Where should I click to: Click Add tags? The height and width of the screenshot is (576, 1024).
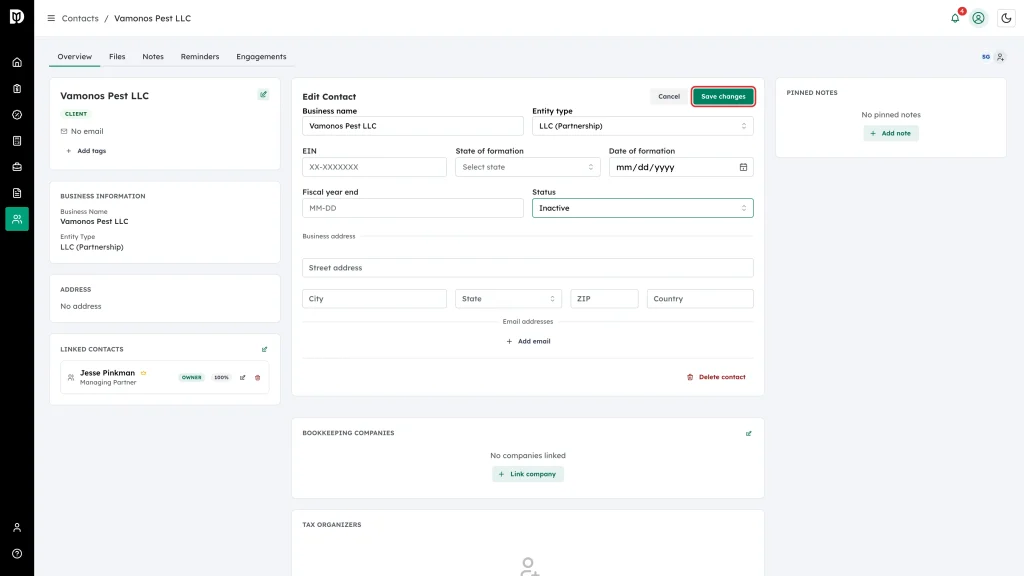pyautogui.click(x=86, y=151)
